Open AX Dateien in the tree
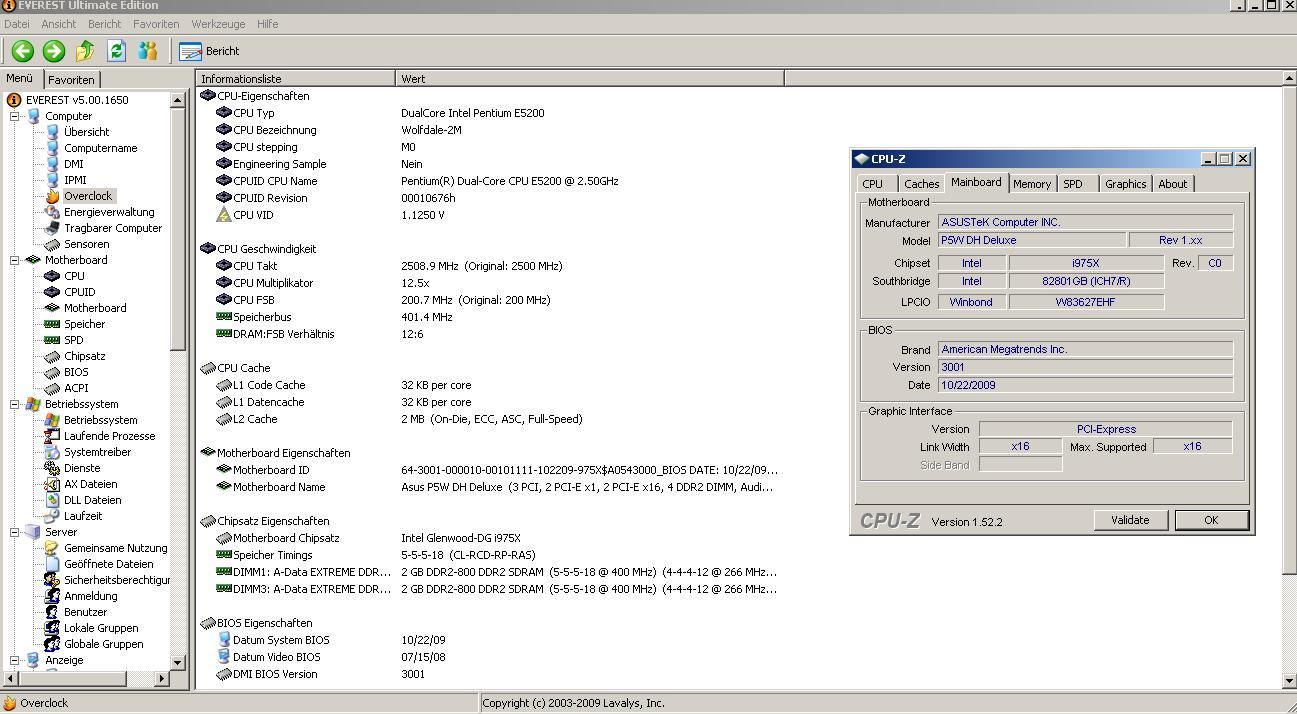The image size is (1297, 714). click(x=90, y=484)
